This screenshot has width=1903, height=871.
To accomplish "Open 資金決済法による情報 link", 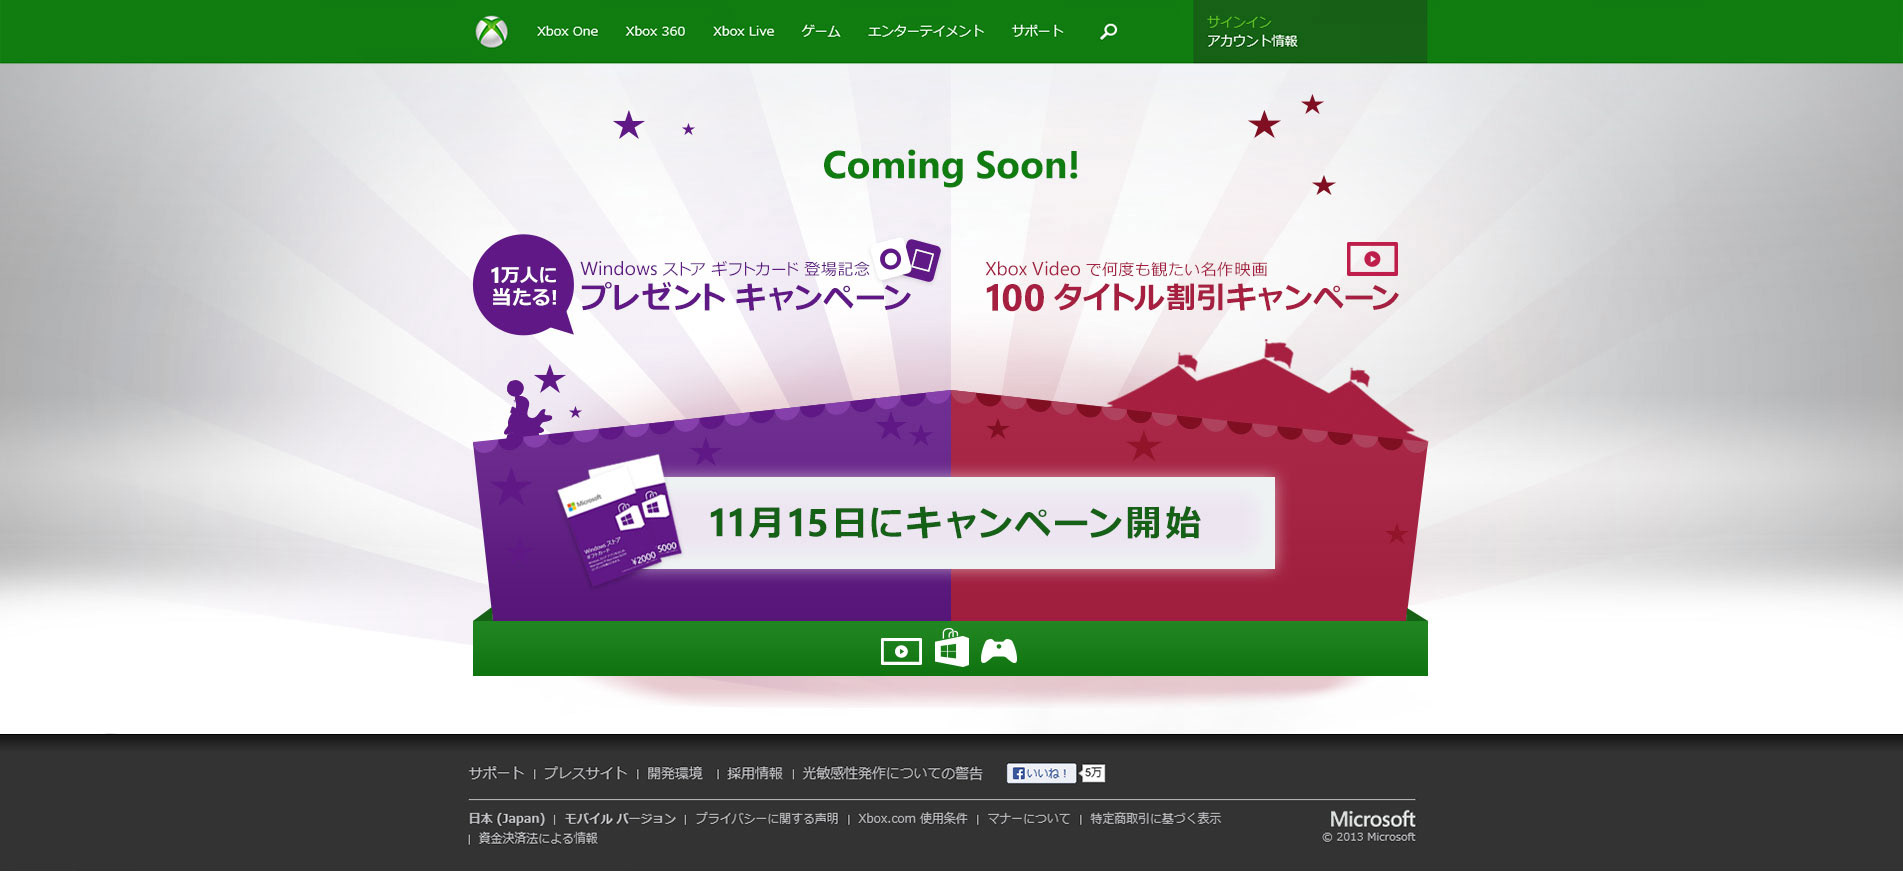I will (x=538, y=838).
